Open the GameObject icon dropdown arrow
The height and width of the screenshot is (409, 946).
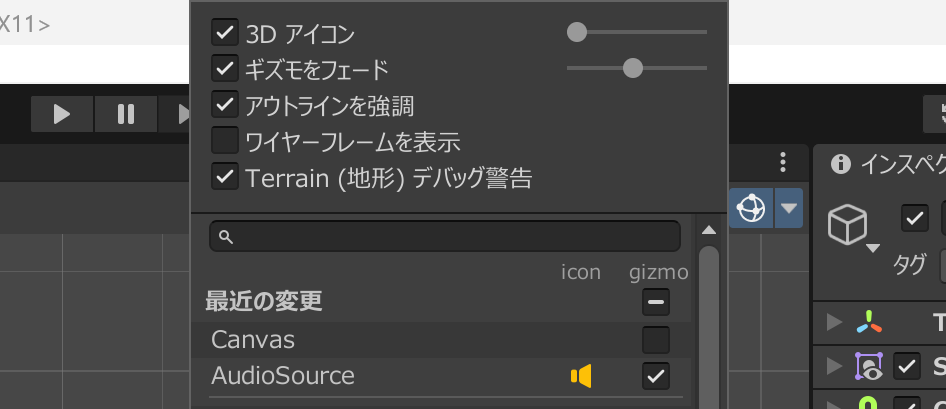tap(873, 248)
